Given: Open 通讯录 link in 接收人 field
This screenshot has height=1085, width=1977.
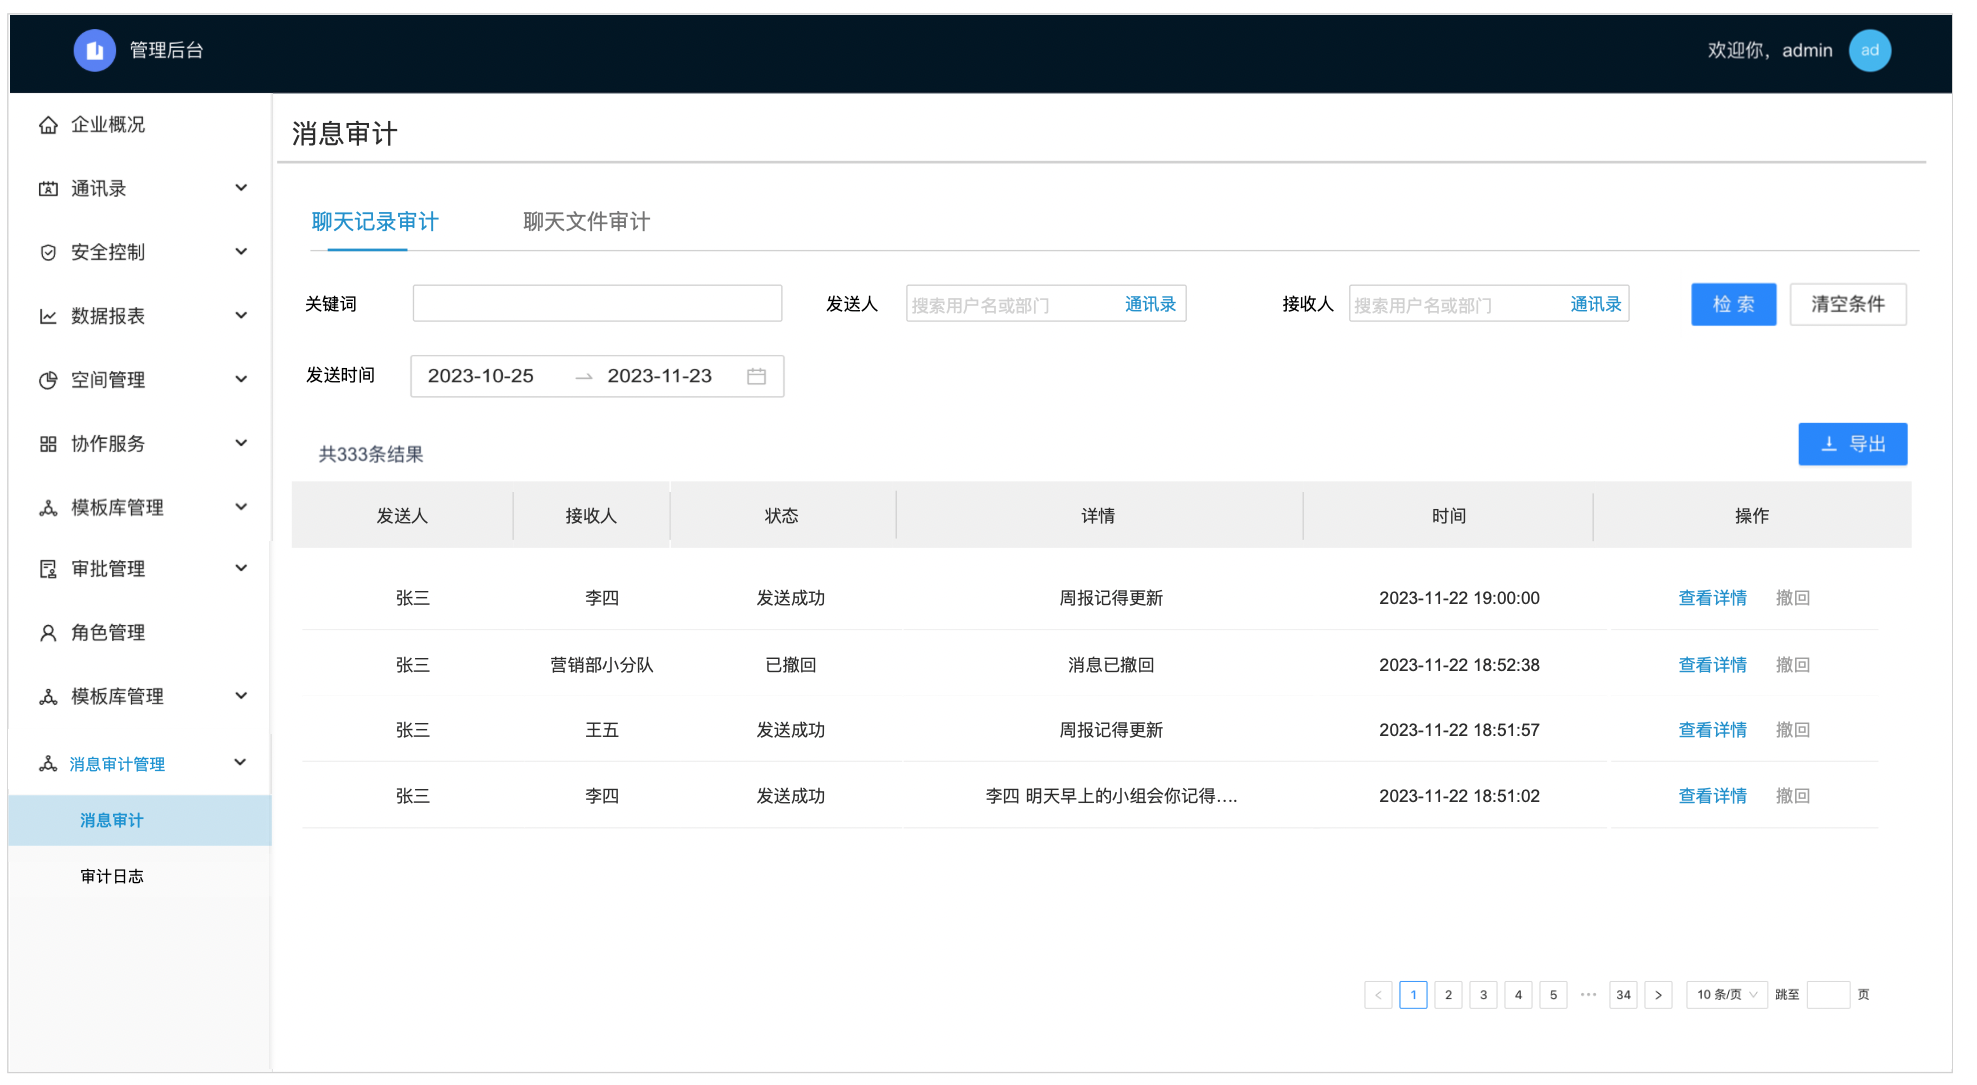Looking at the screenshot, I should [1595, 305].
